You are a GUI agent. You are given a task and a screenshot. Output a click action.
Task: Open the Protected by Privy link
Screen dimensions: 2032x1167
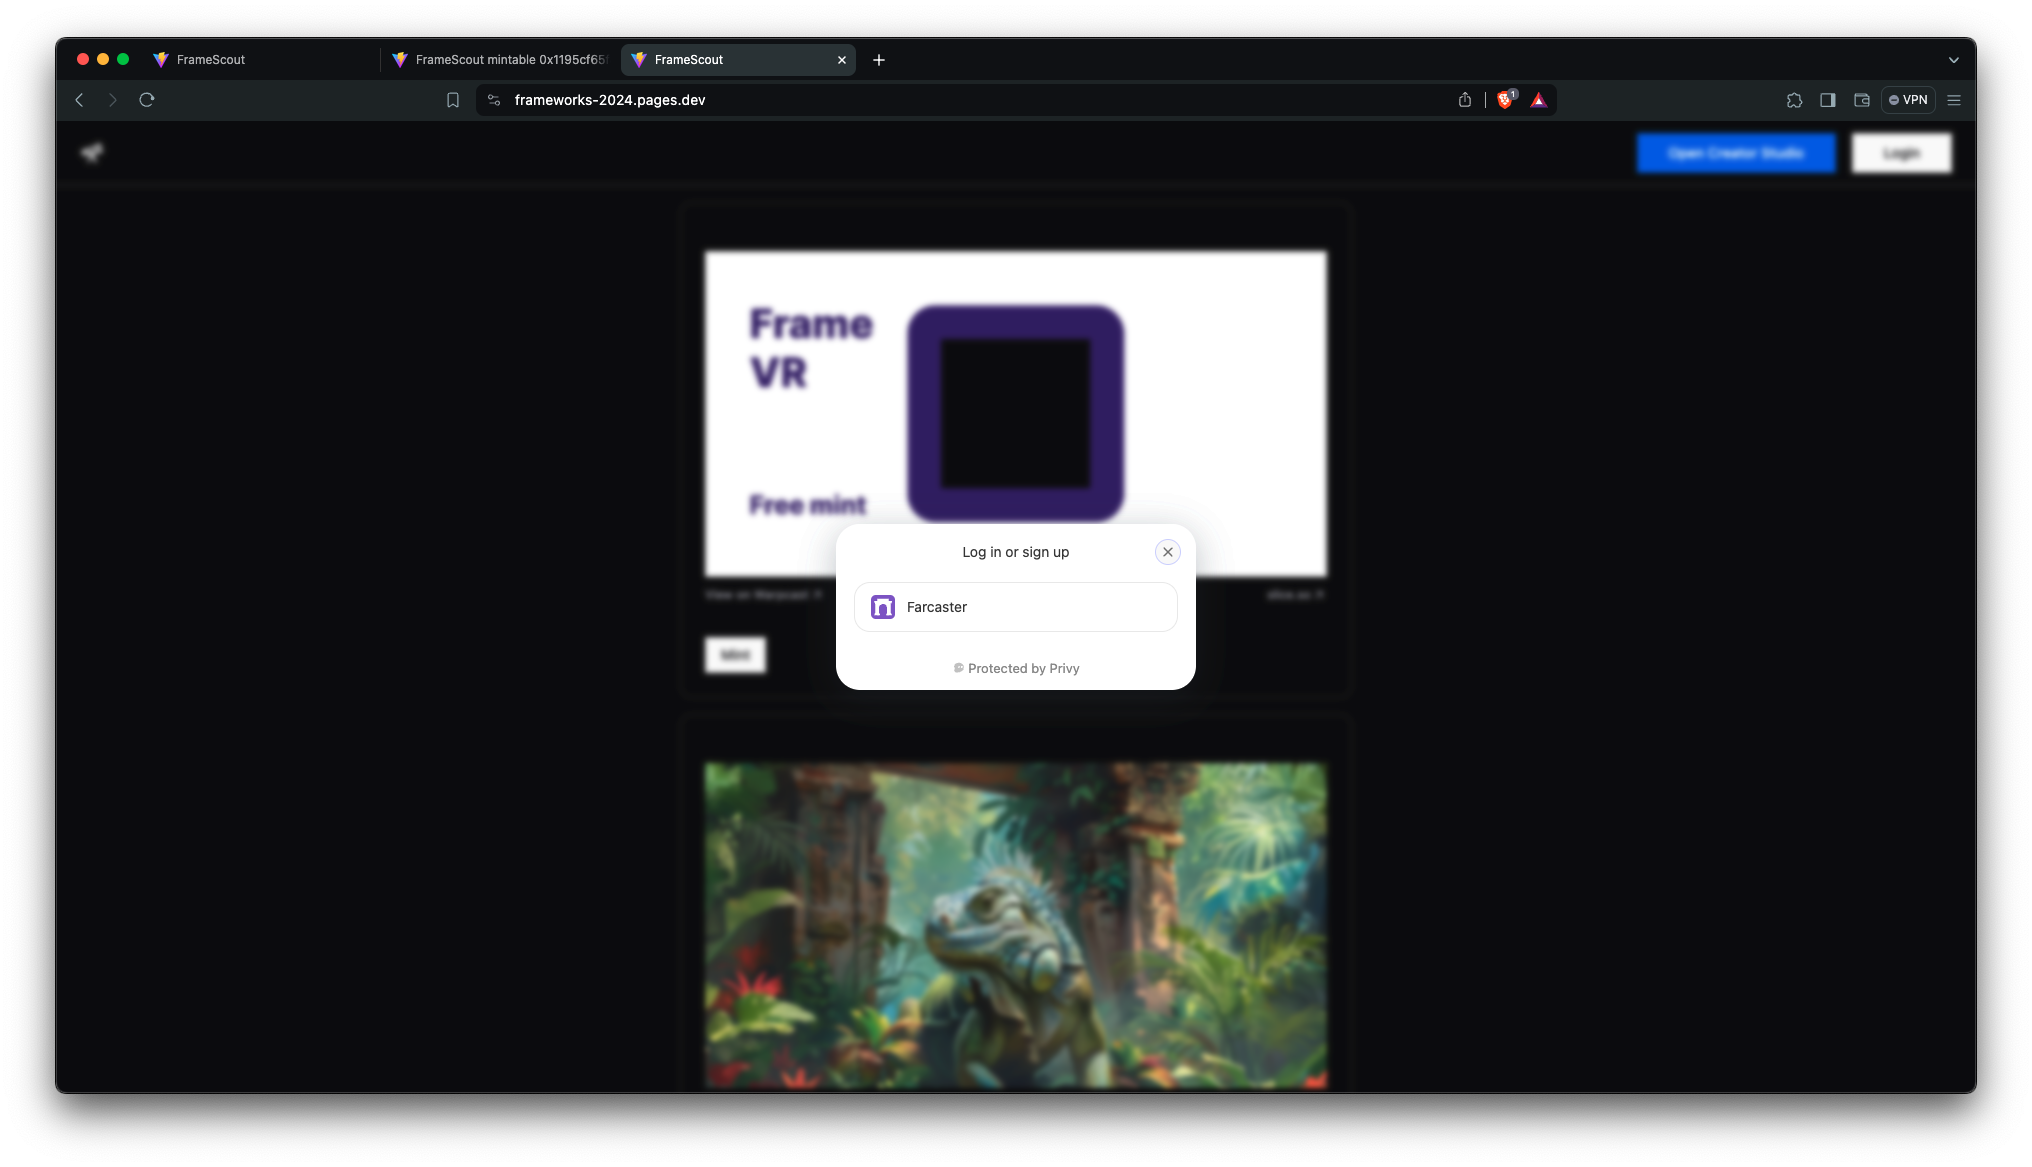click(x=1016, y=668)
